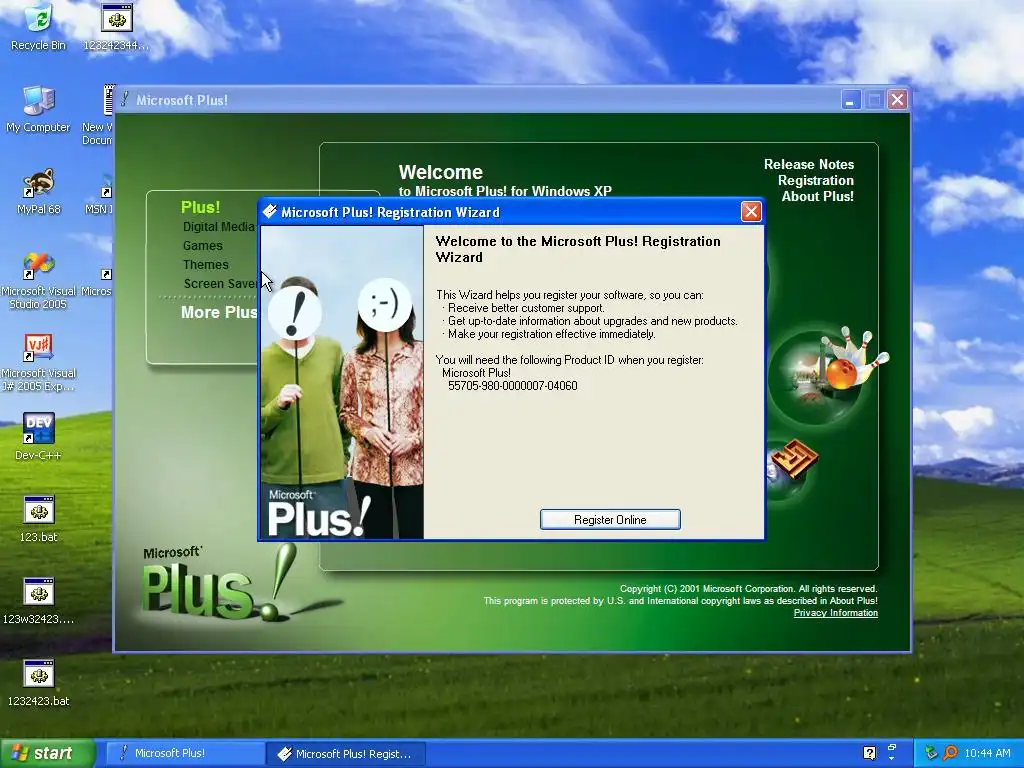Click the green tray icon left of the magnifier
The height and width of the screenshot is (768, 1024).
[x=931, y=753]
